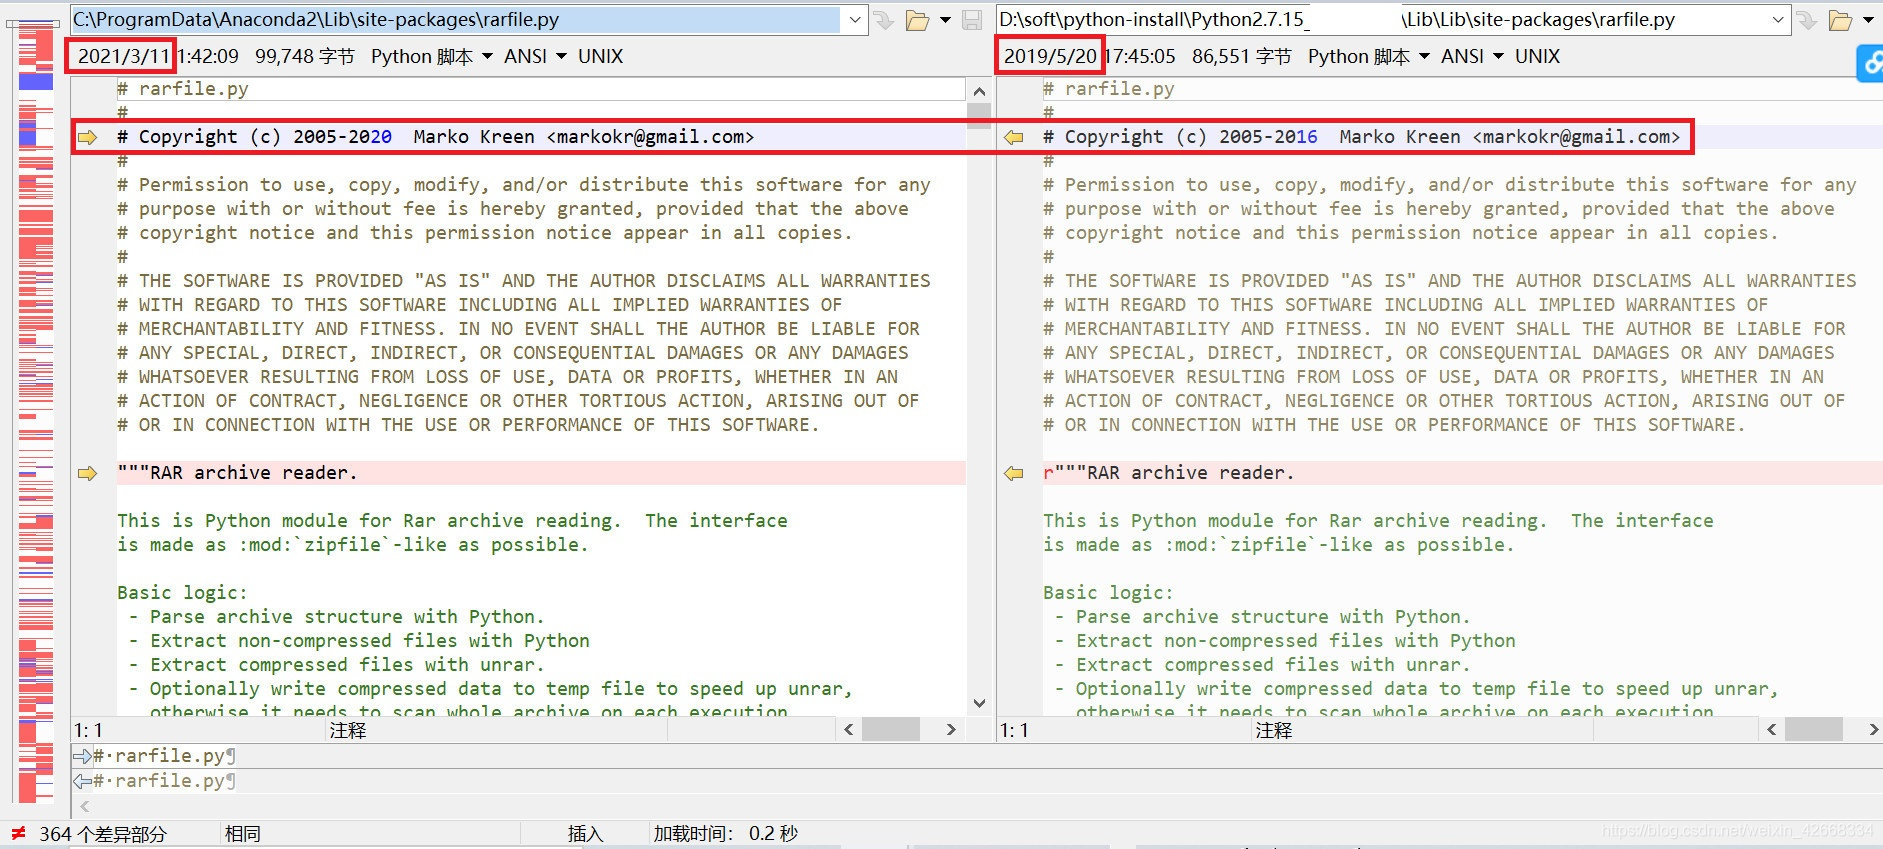Image resolution: width=1883 pixels, height=849 pixels.
Task: Click 364 个差异部分 in status bar
Action: [x=103, y=834]
